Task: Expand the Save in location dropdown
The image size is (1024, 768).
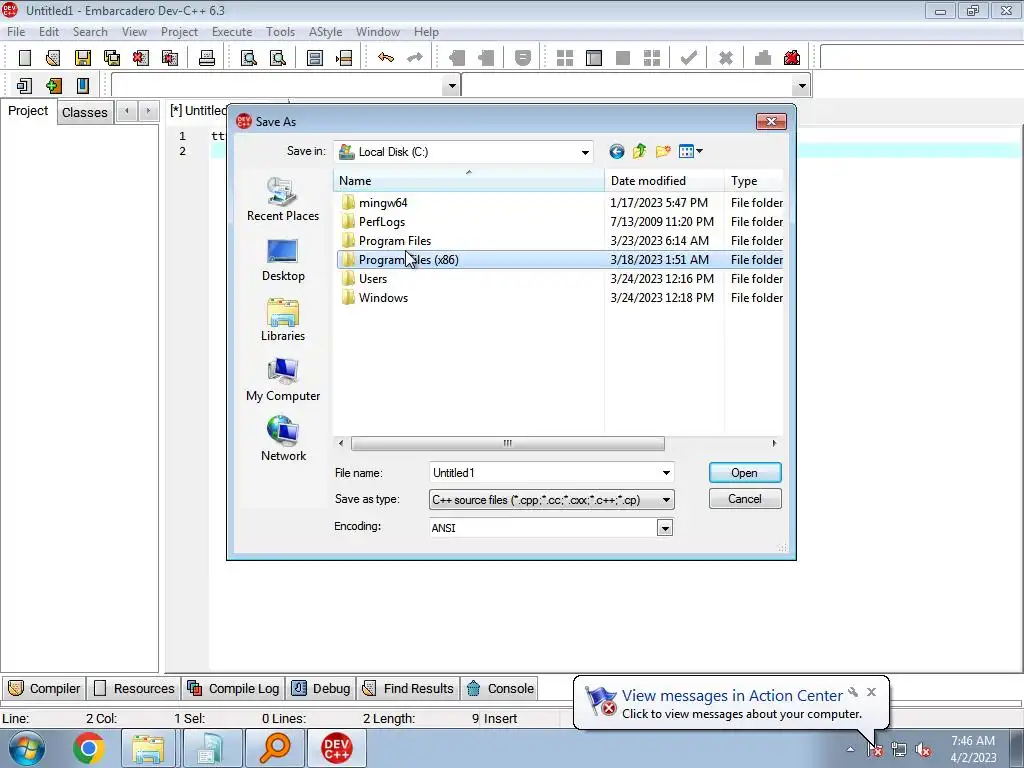Action: click(x=585, y=152)
